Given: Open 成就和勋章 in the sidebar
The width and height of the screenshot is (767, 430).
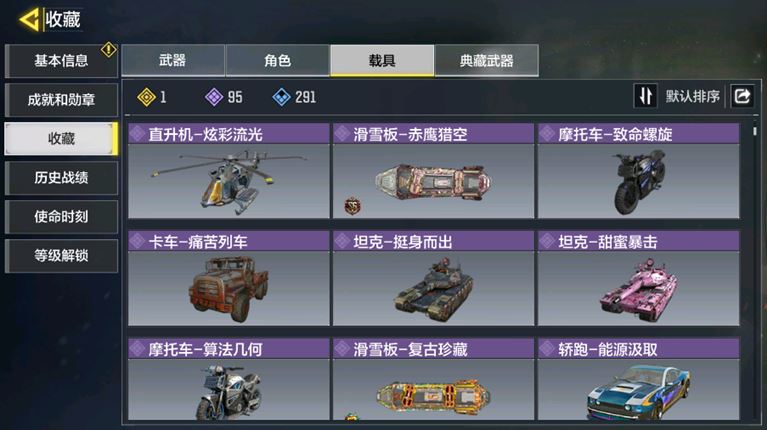Looking at the screenshot, I should [61, 100].
